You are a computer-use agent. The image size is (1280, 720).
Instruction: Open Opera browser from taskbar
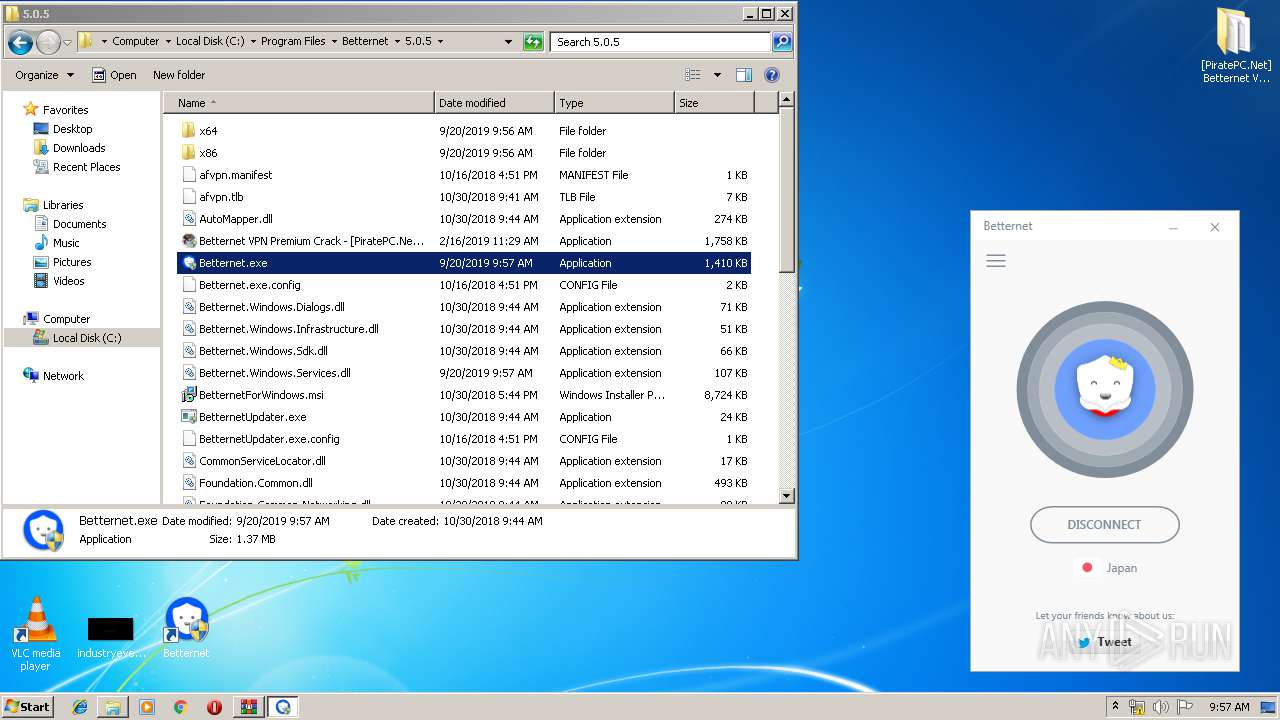[214, 707]
